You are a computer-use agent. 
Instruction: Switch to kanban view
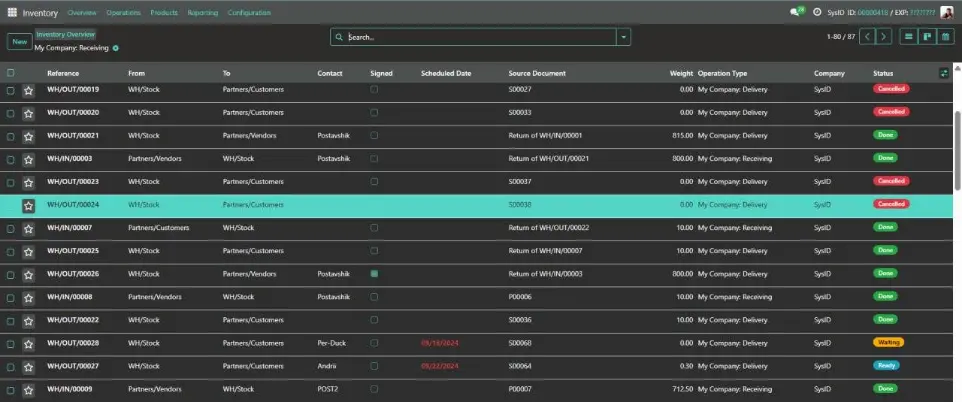click(927, 37)
